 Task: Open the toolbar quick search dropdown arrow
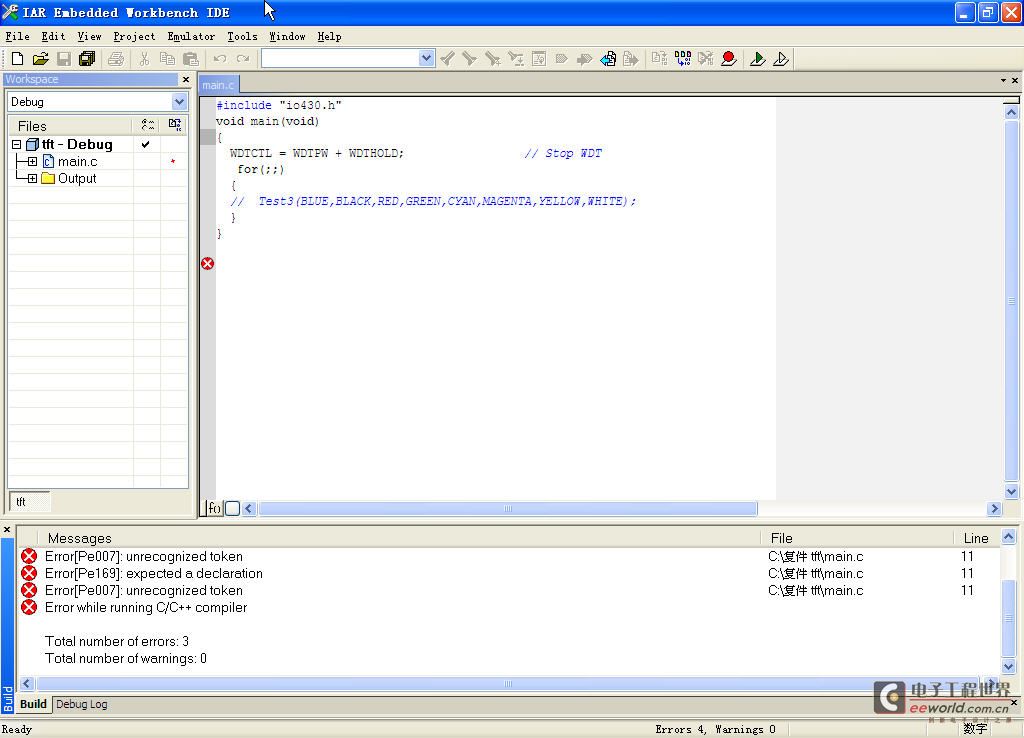click(426, 58)
